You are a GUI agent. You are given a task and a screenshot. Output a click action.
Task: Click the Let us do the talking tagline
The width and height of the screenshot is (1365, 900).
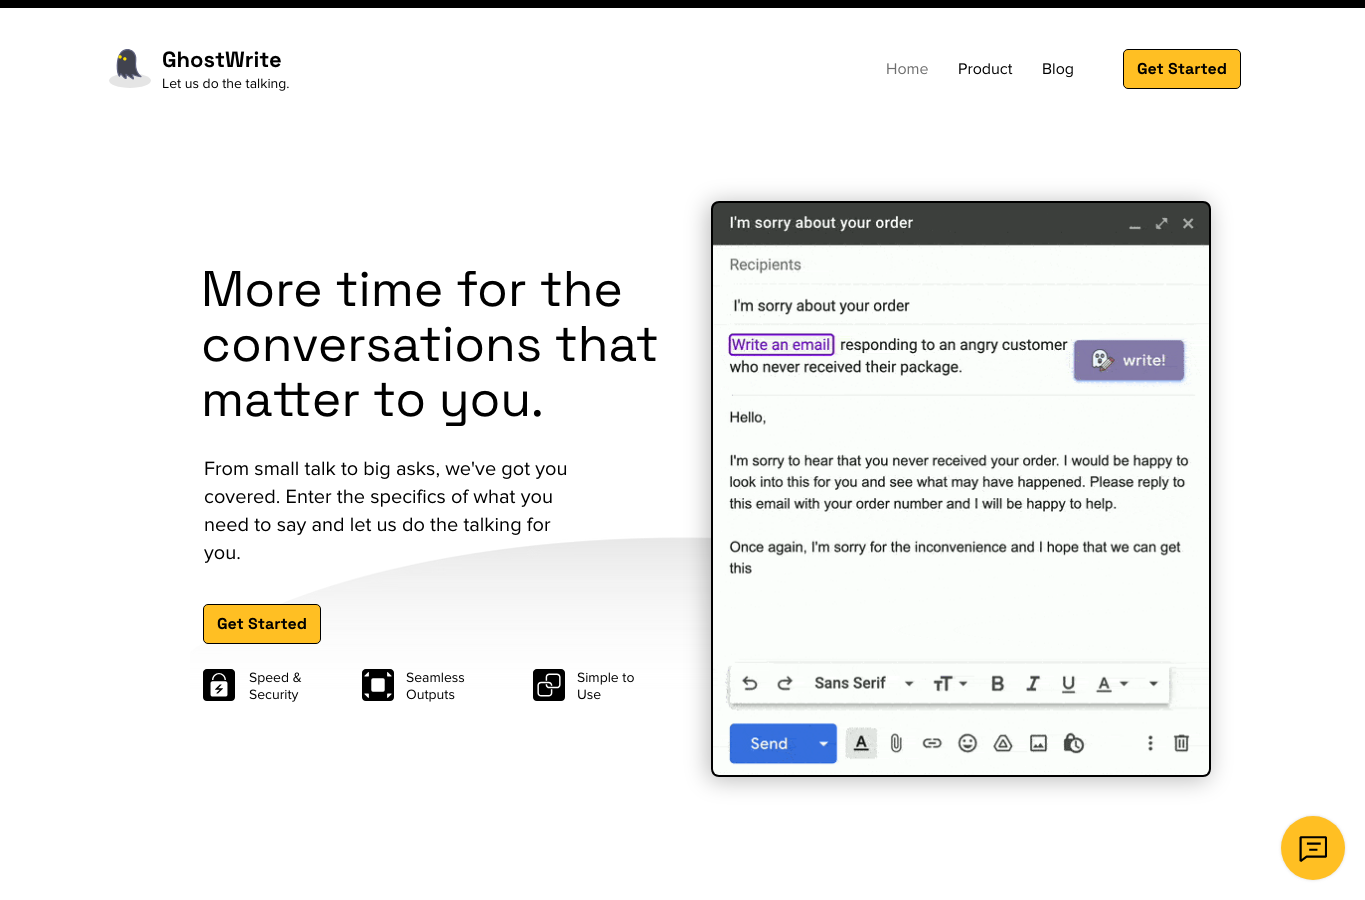226,84
